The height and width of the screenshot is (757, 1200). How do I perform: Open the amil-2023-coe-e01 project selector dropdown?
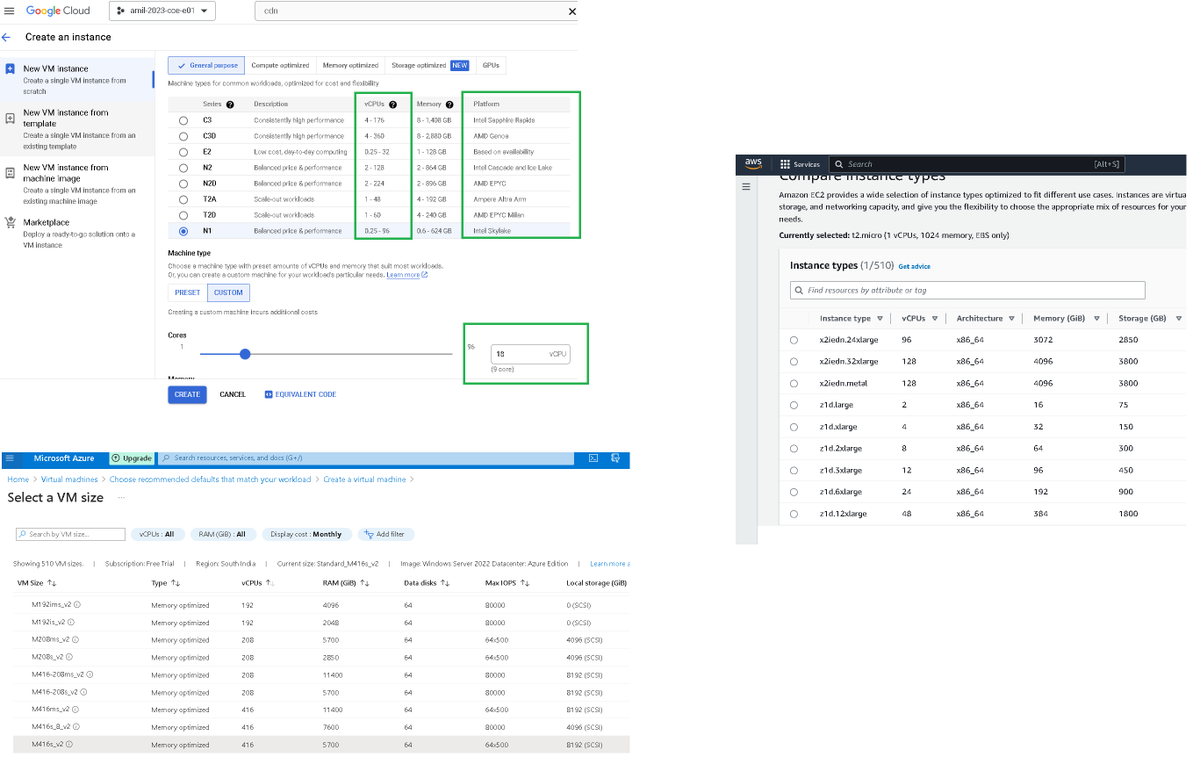click(x=160, y=11)
